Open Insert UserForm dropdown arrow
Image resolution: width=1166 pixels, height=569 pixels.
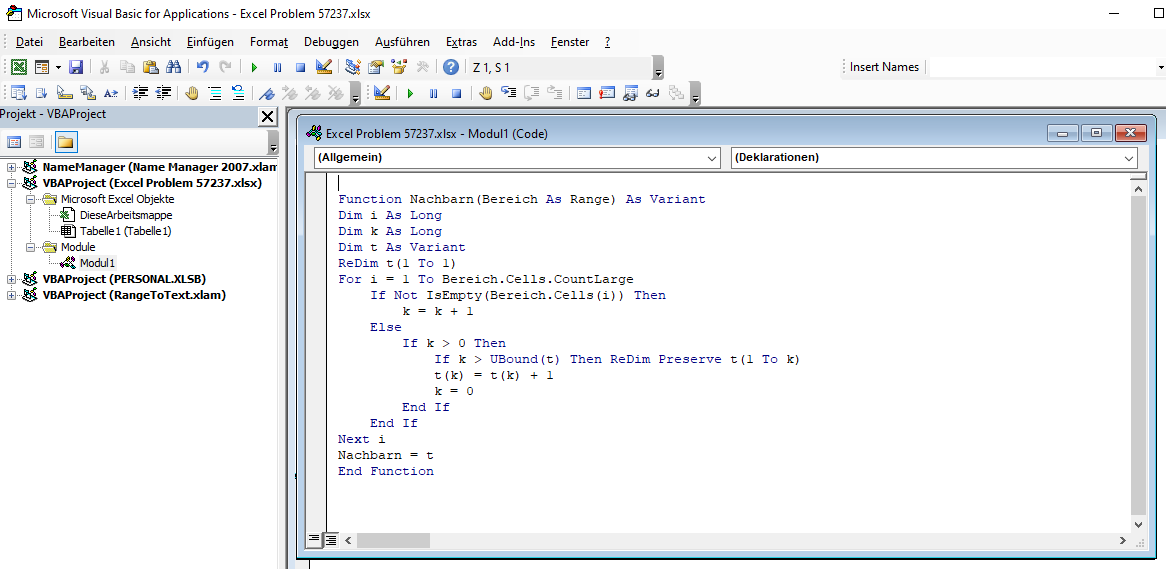58,68
